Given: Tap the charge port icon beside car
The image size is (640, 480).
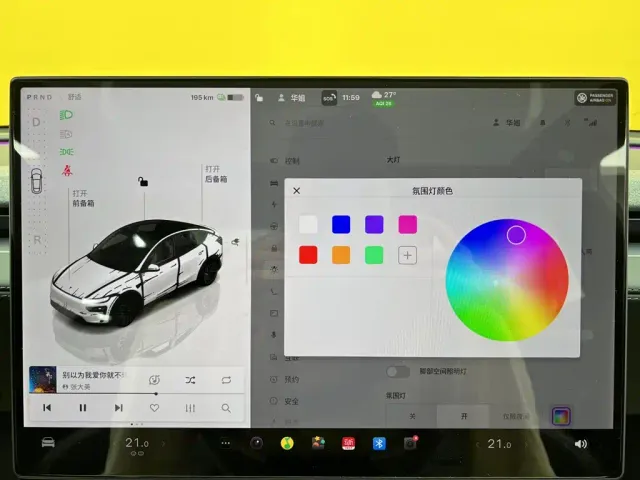Looking at the screenshot, I should tap(236, 242).
